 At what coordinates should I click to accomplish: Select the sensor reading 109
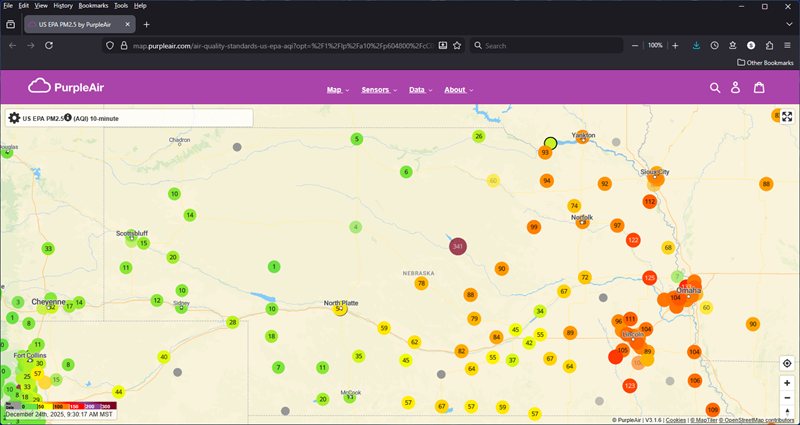tap(713, 410)
